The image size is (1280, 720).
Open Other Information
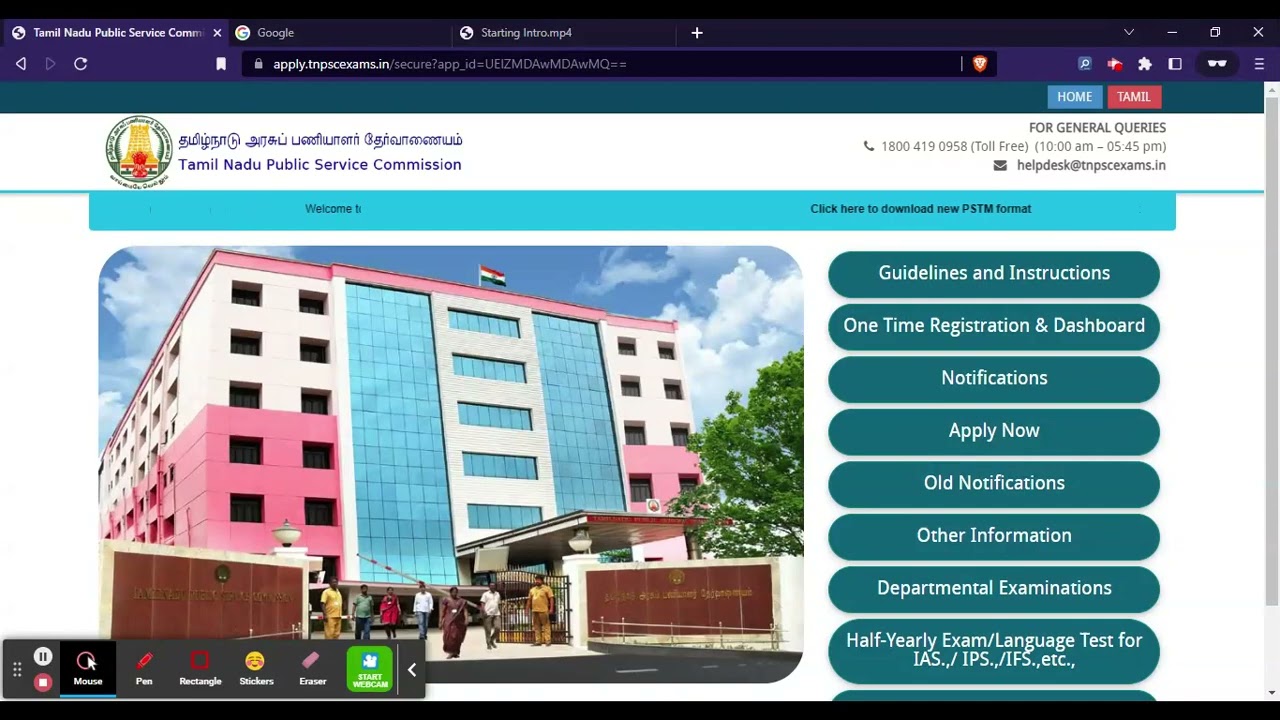(x=994, y=536)
